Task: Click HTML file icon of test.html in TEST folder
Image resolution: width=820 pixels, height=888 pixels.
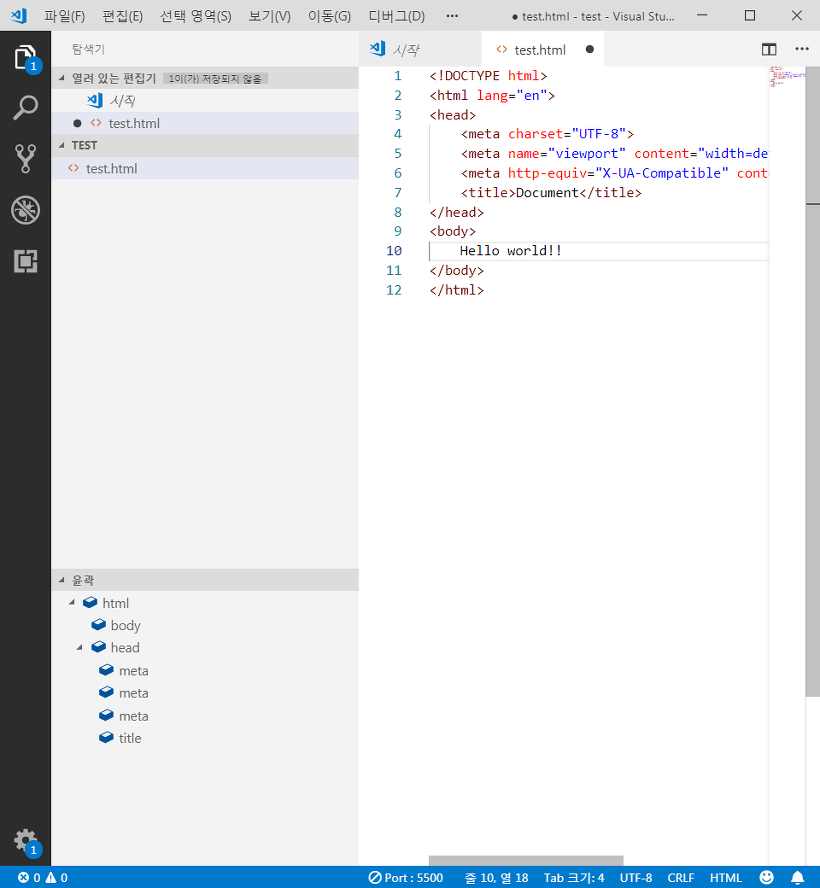Action: coord(74,168)
